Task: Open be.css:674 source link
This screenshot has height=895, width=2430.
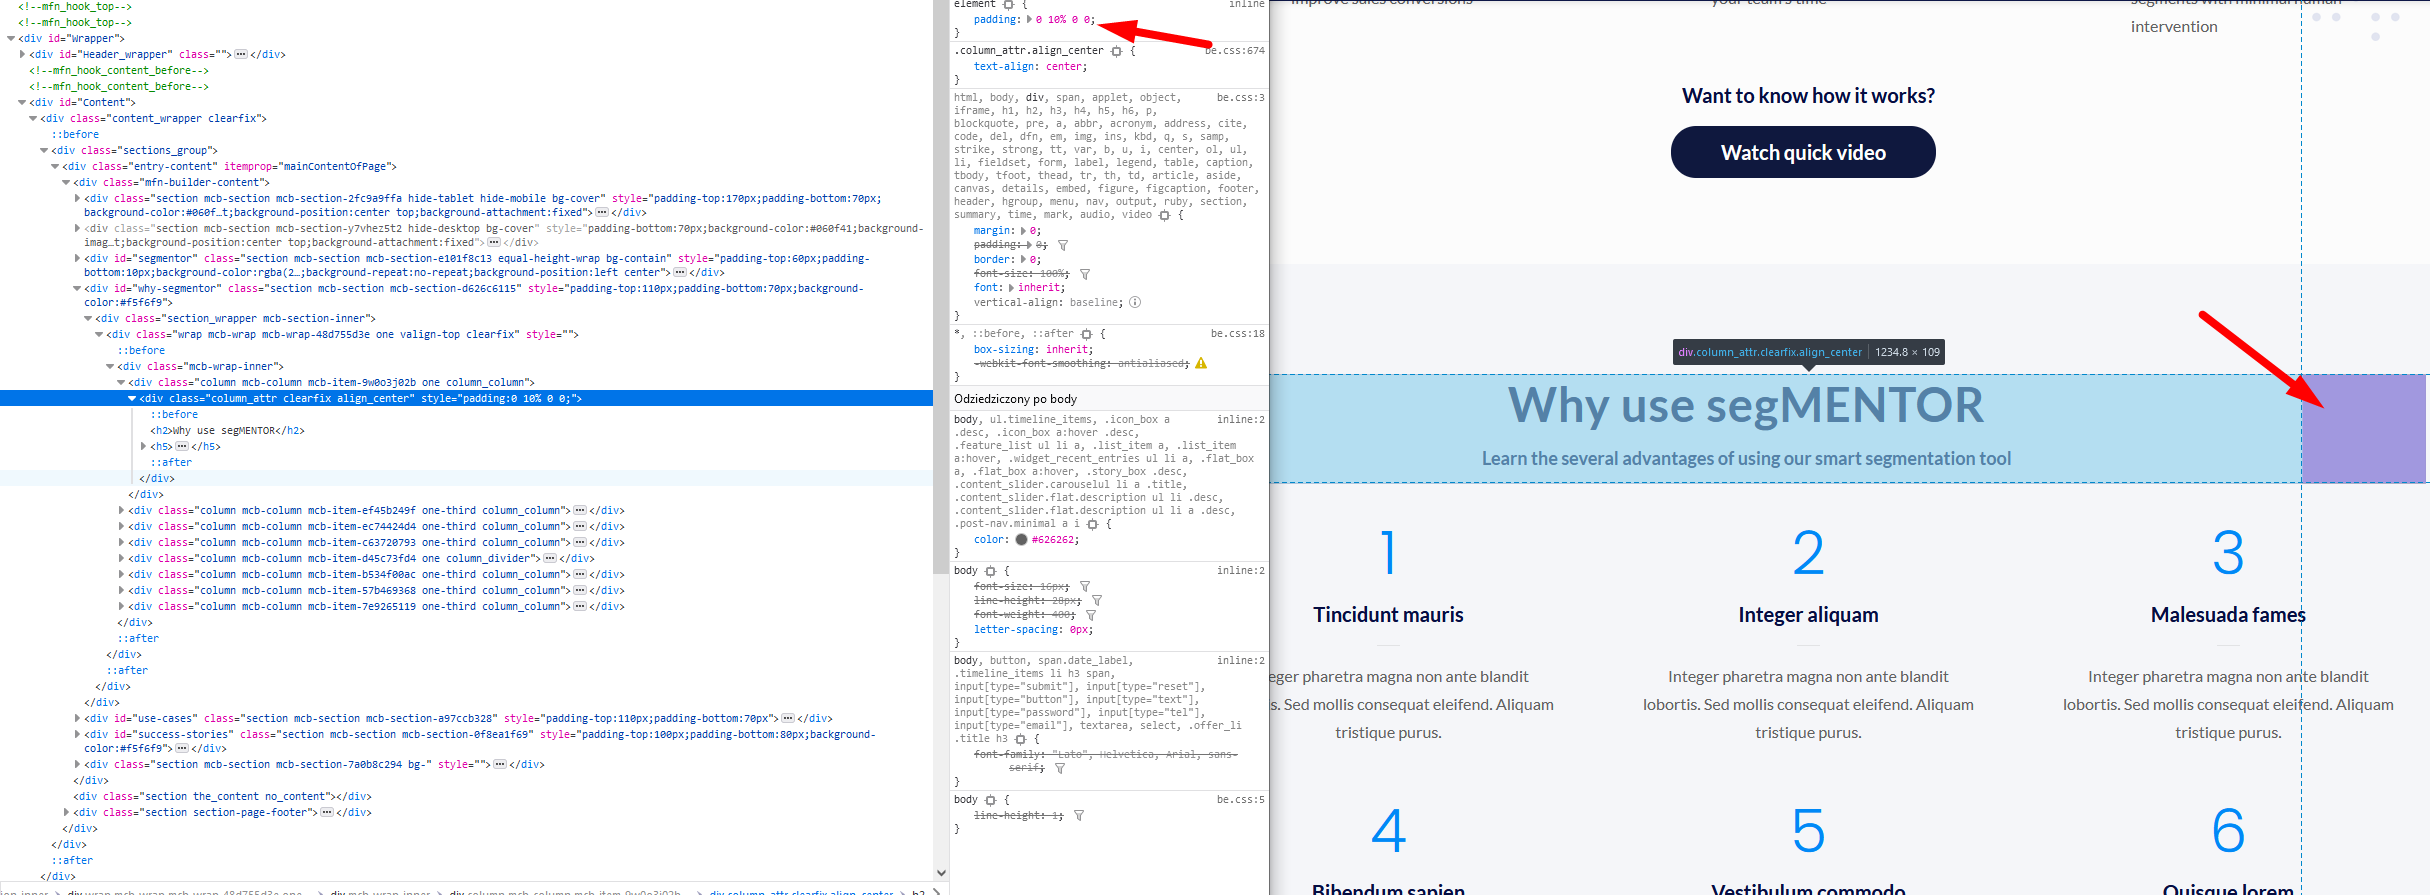Action: coord(1235,50)
